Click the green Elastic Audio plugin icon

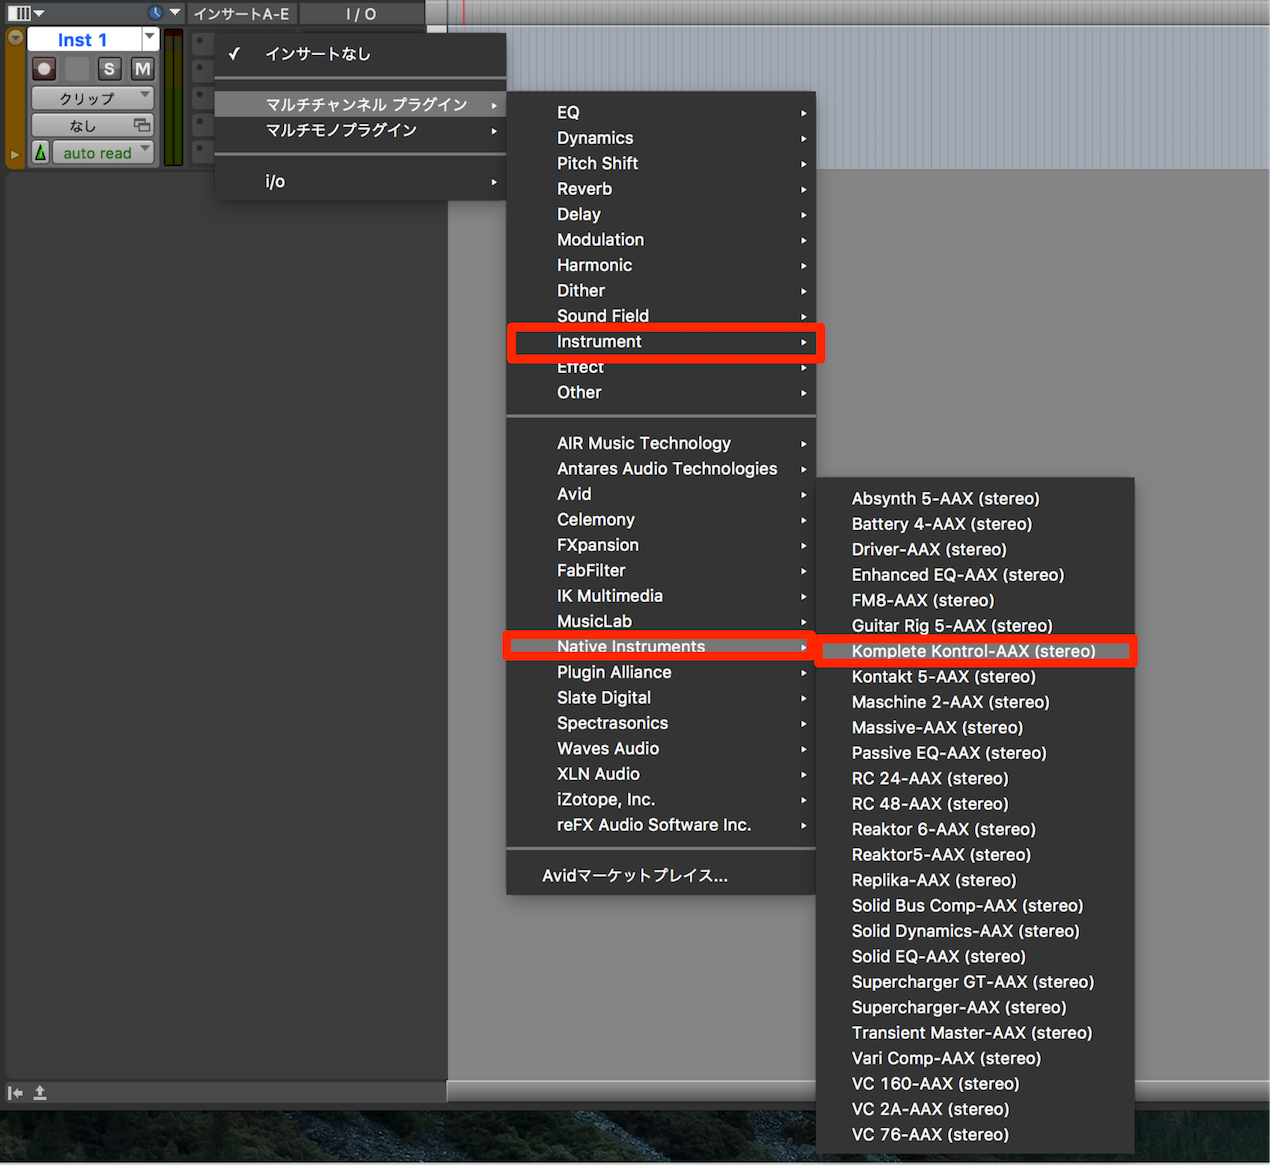point(40,152)
